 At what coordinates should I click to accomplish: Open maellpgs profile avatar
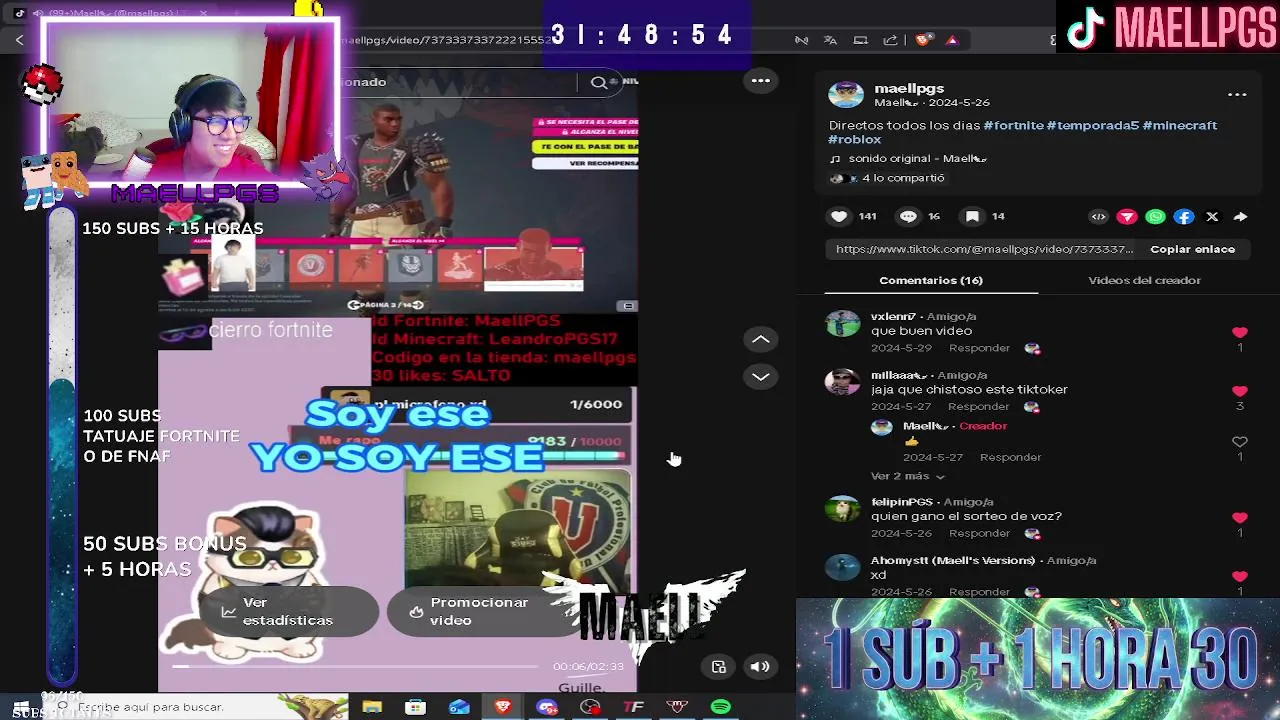pos(846,96)
